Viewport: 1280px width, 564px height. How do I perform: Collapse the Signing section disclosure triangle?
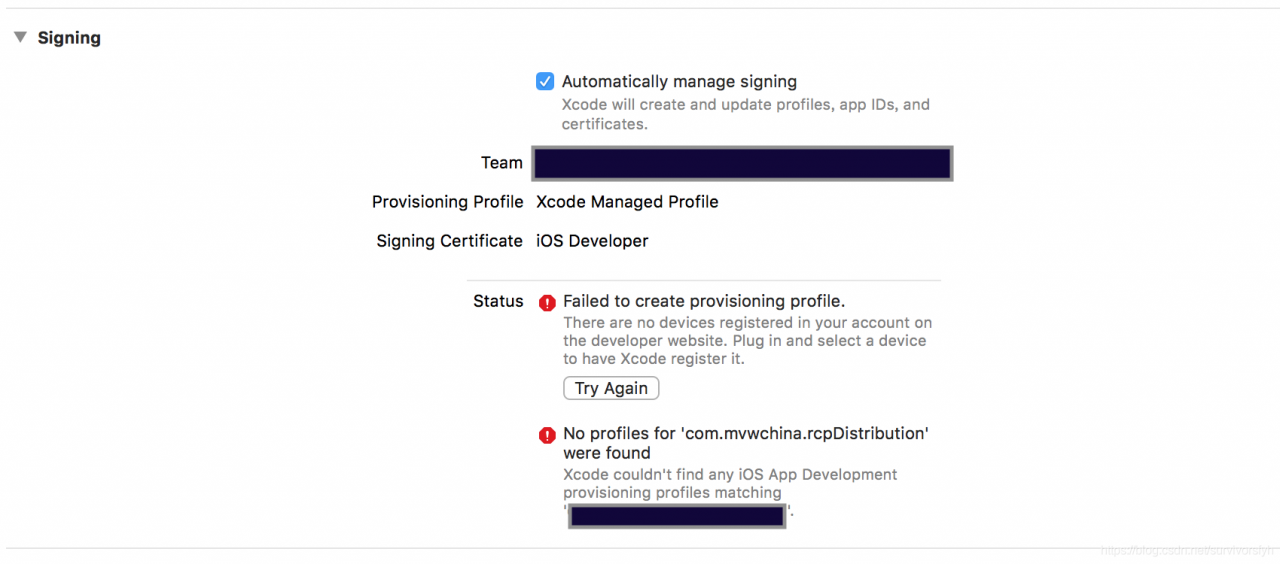click(x=20, y=38)
